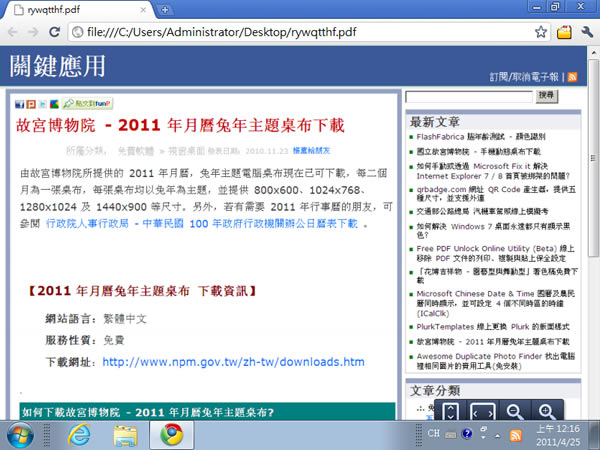This screenshot has height=450, width=600.
Task: Click the 最新文章 sidebar heading
Action: [435, 122]
